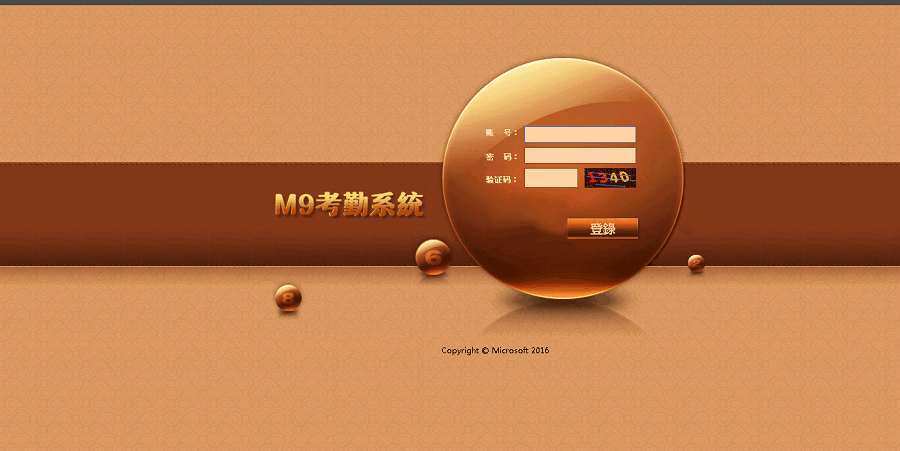Image resolution: width=900 pixels, height=451 pixels.
Task: Refresh the captcha image showing 1340
Action: click(610, 178)
